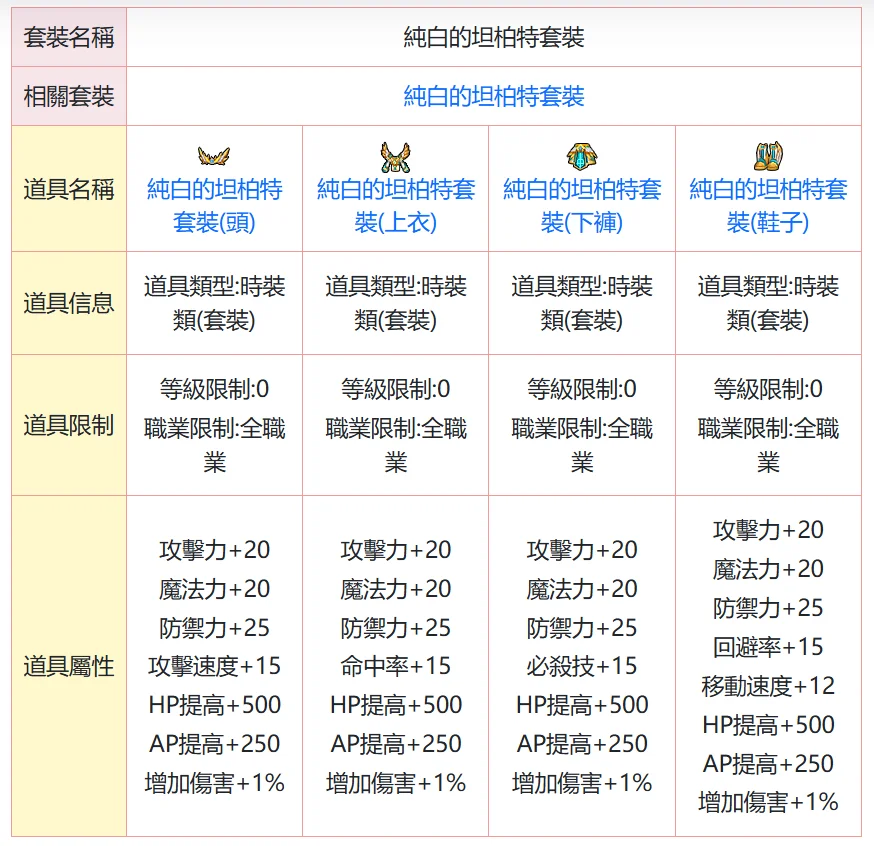Screen dimensions: 874x846
Task: Click the 上衣 top costume icon
Action: pos(395,156)
